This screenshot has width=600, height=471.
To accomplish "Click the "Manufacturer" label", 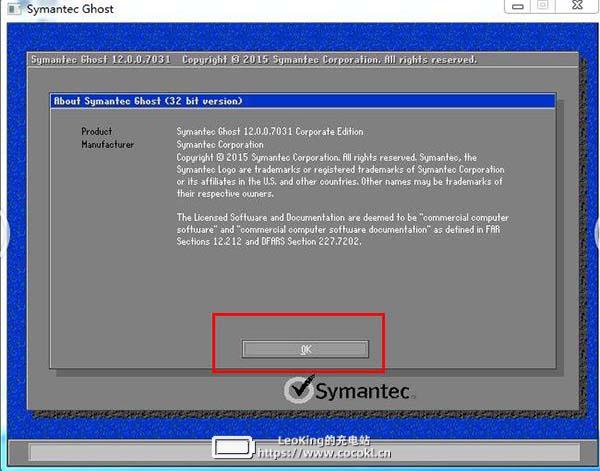I will click(108, 145).
